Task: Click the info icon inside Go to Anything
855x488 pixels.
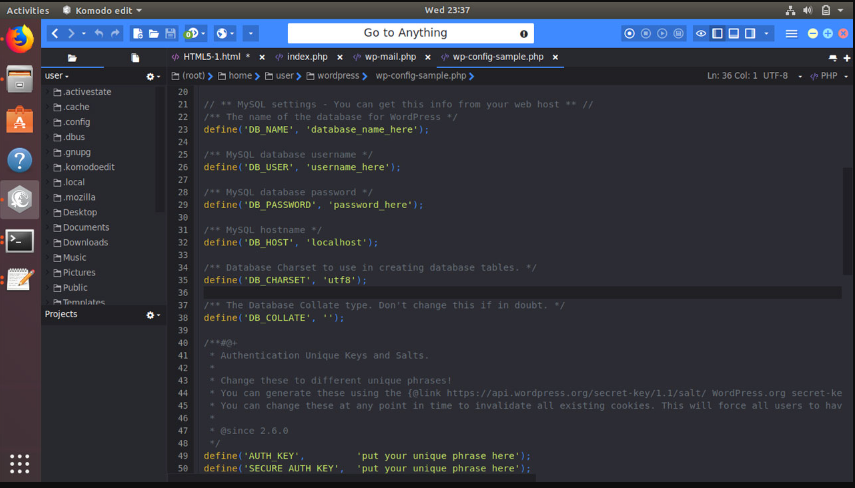Action: [x=523, y=34]
